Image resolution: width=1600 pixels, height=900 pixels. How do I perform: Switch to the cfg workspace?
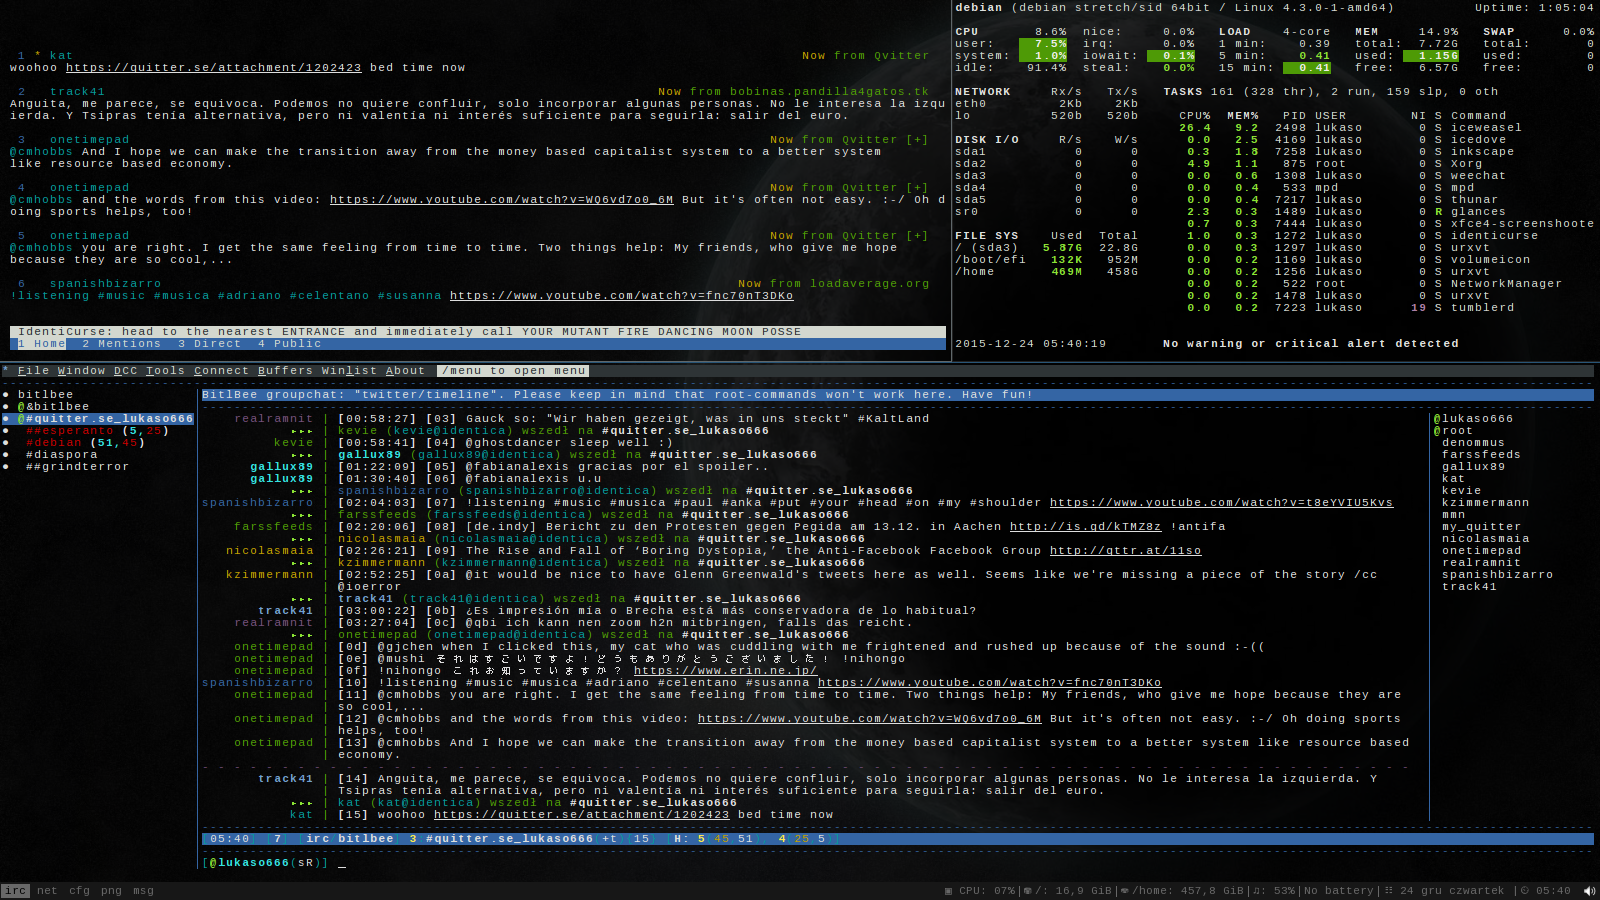(79, 891)
